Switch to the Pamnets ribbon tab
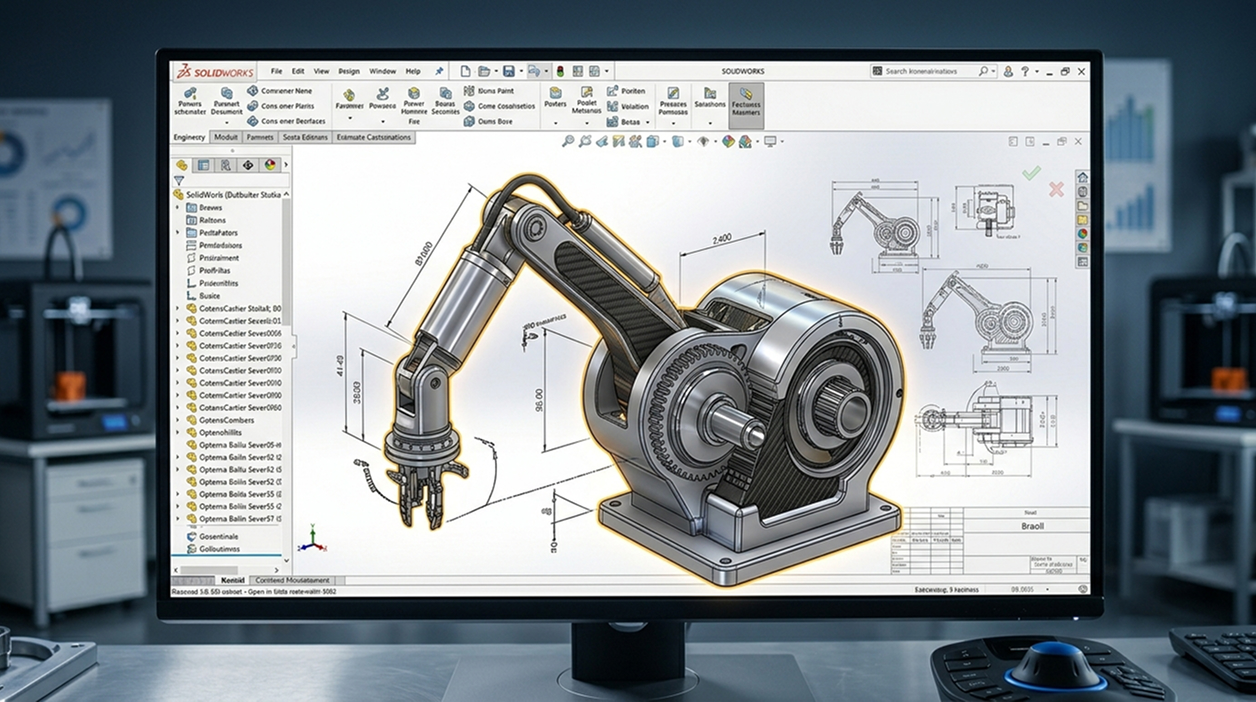Screen dimensions: 1256x702 coord(260,137)
